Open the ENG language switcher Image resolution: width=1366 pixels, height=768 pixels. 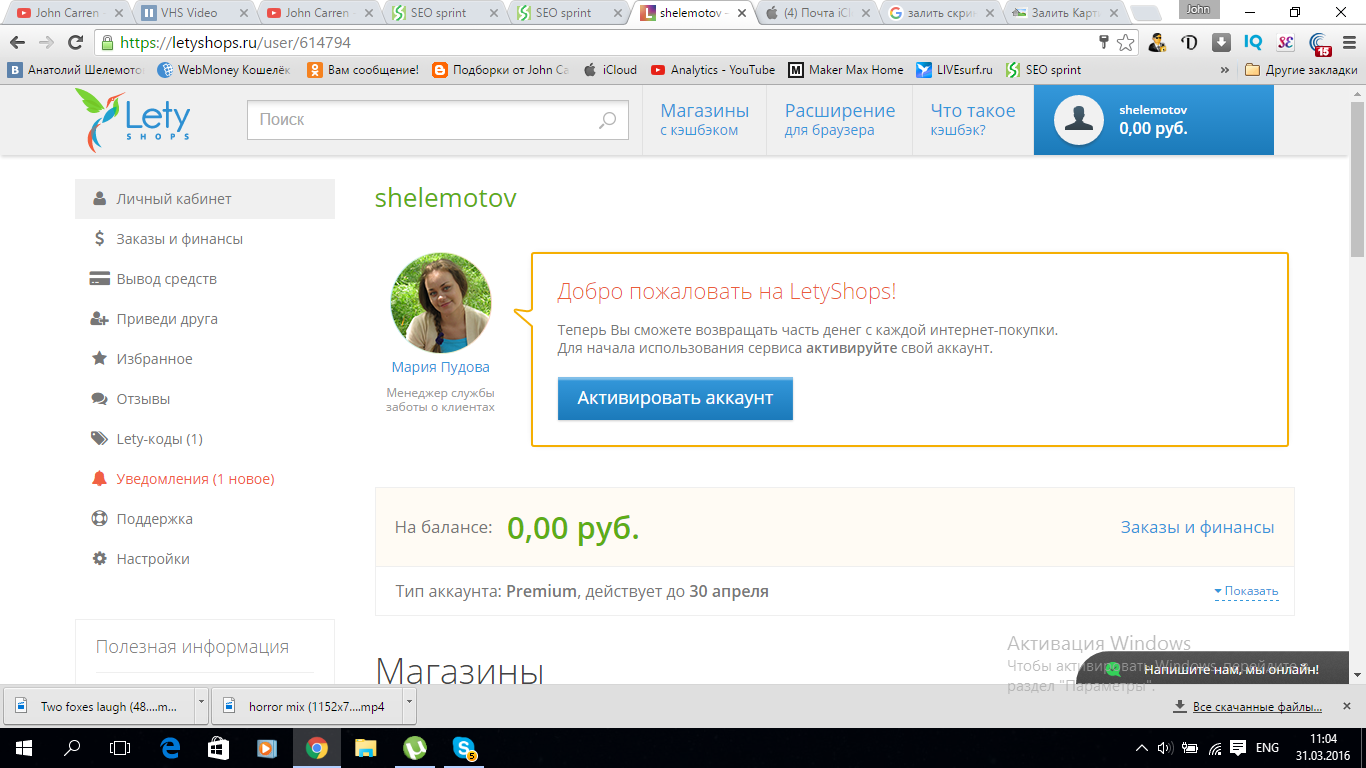pos(1267,747)
